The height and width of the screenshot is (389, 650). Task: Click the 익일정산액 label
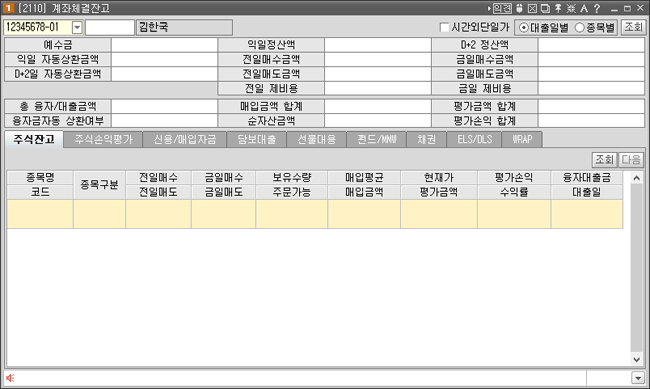click(x=271, y=45)
